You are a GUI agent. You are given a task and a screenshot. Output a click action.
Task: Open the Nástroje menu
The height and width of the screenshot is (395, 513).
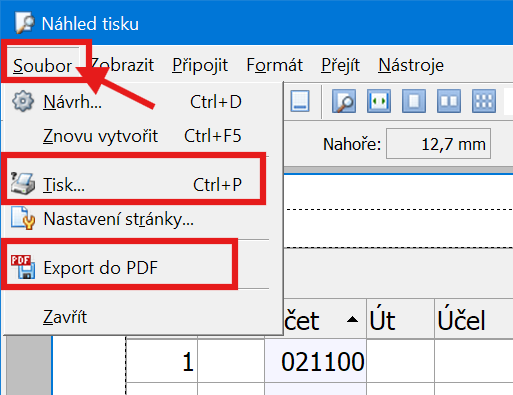tap(411, 65)
